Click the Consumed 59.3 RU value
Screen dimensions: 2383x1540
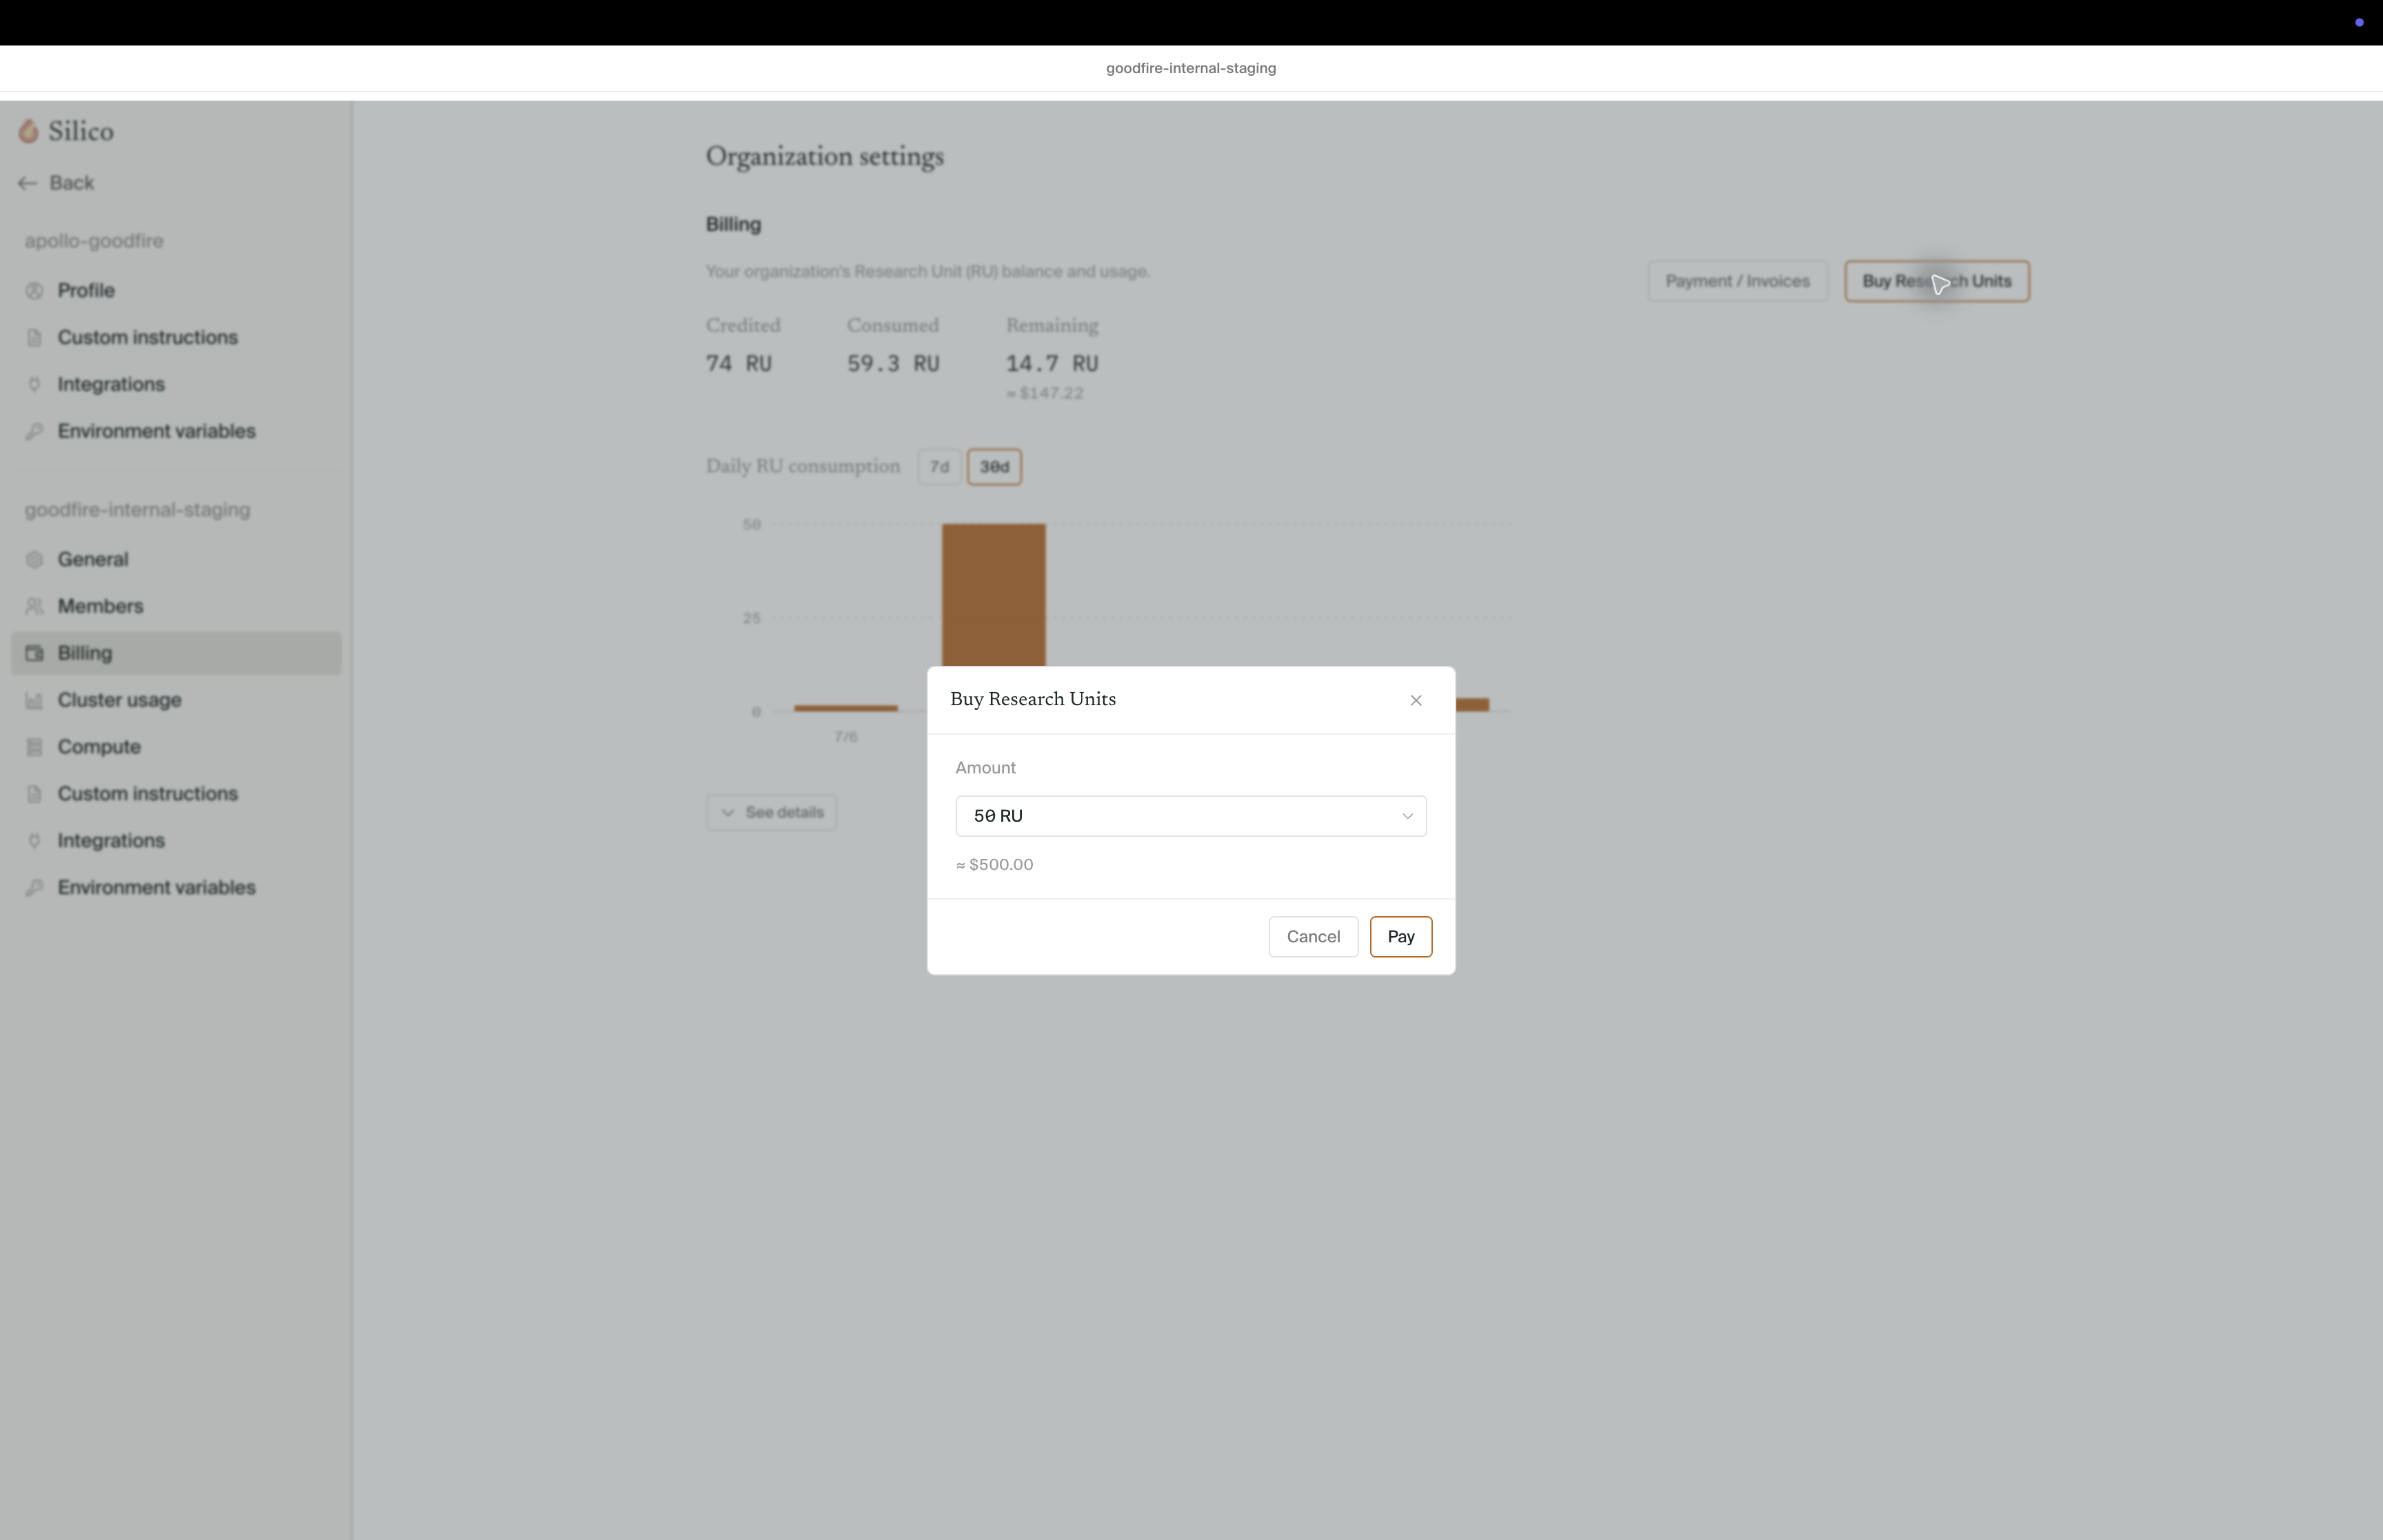point(893,364)
